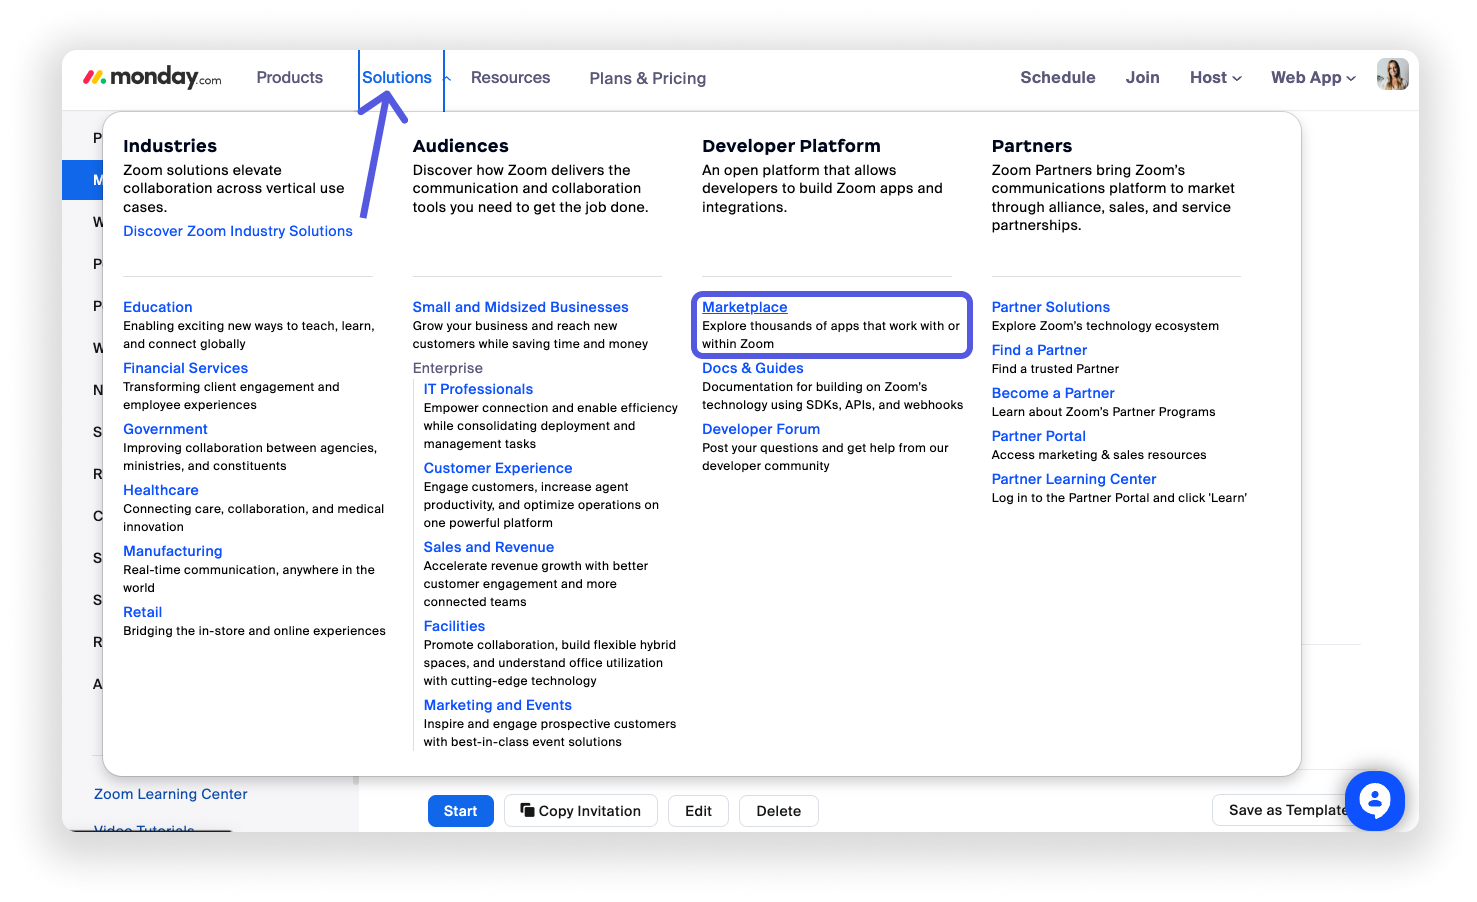Open the Docs & Guides link
The width and height of the screenshot is (1477, 902).
pos(753,368)
